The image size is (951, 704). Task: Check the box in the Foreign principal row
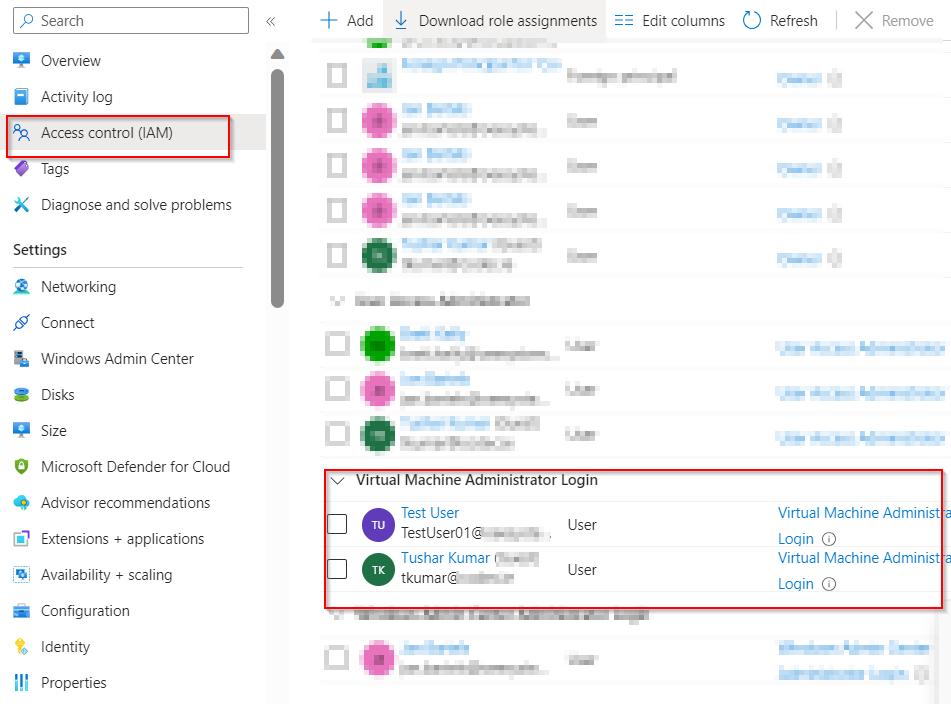pos(337,76)
